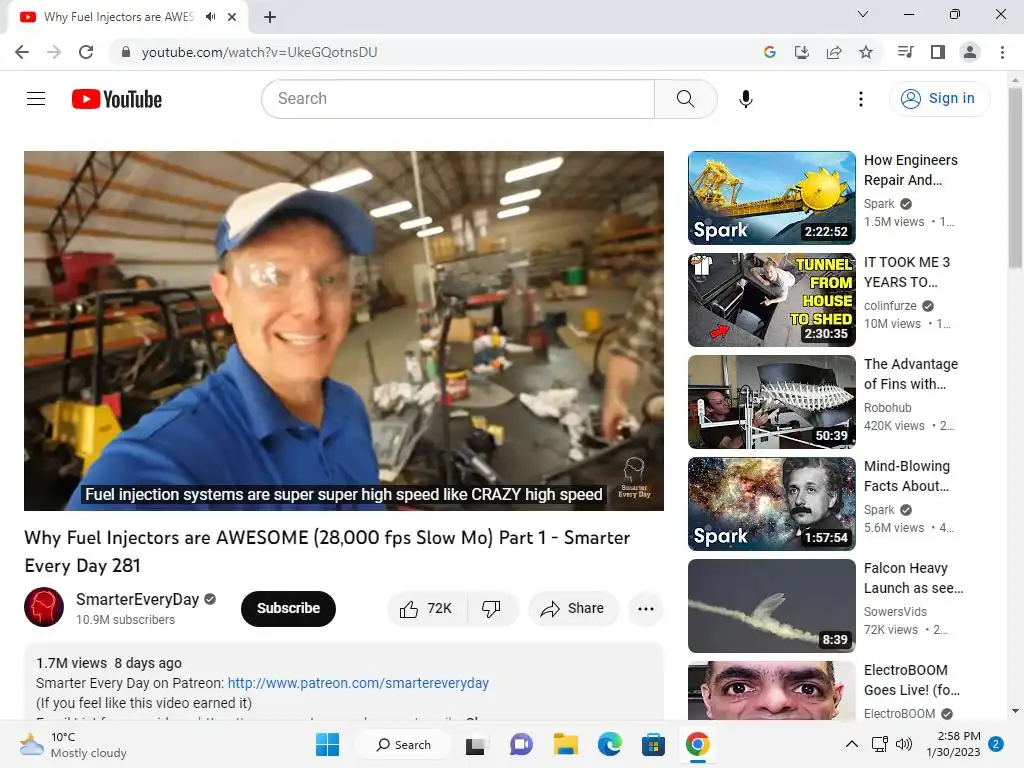Screen dimensions: 1024x768
Task: Reload the YouTube page
Action: coord(86,52)
